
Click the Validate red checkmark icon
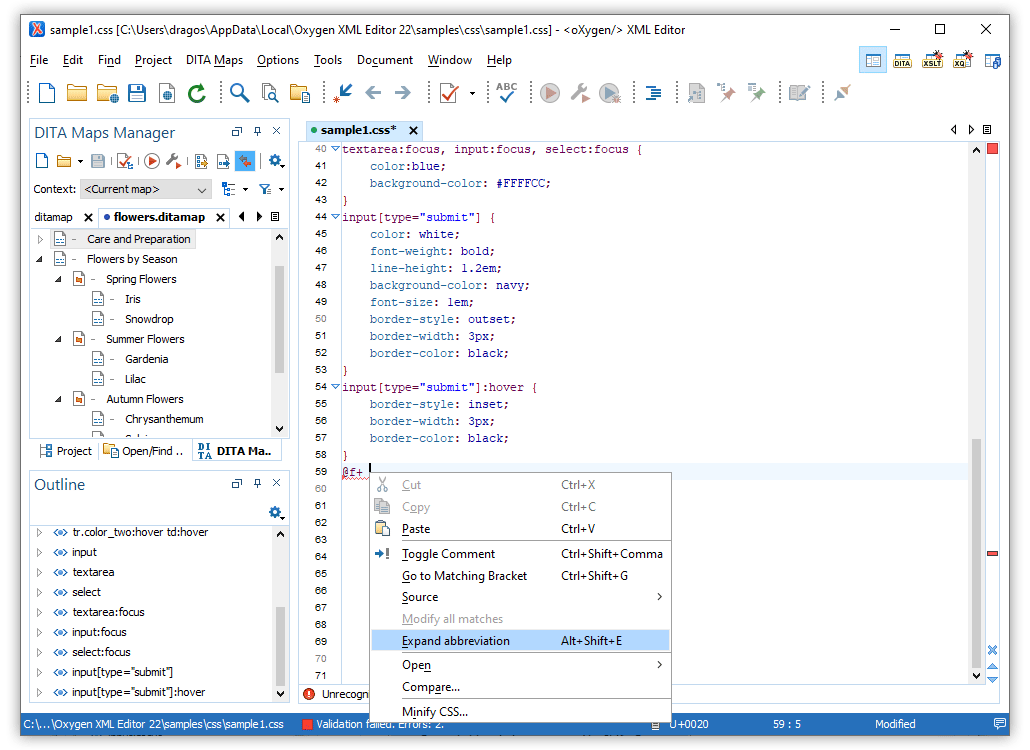[x=449, y=93]
